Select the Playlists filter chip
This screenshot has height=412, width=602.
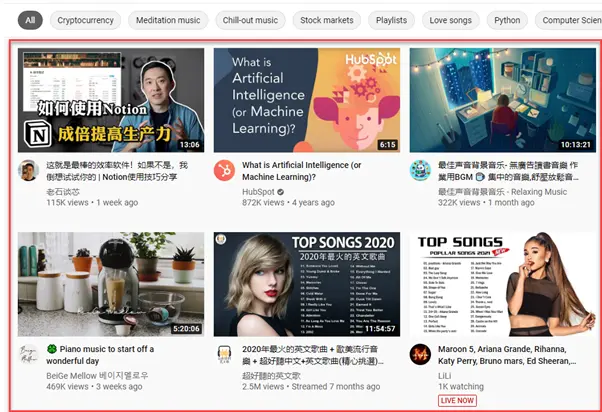point(391,20)
